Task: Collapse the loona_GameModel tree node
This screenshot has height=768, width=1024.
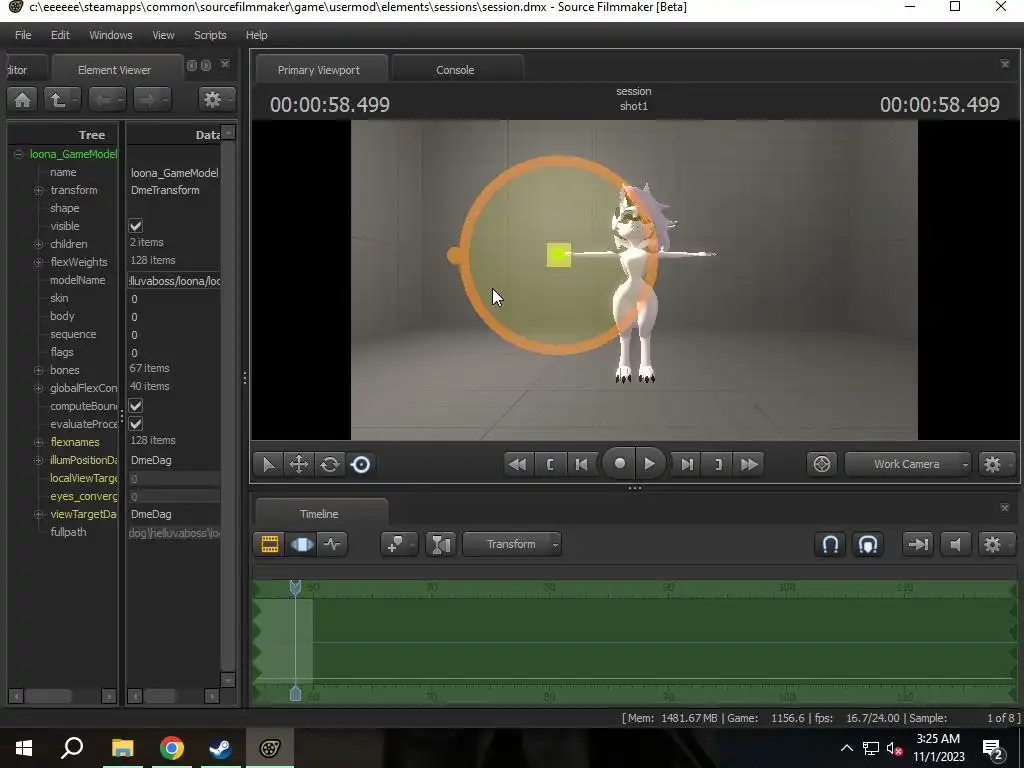Action: 18,154
